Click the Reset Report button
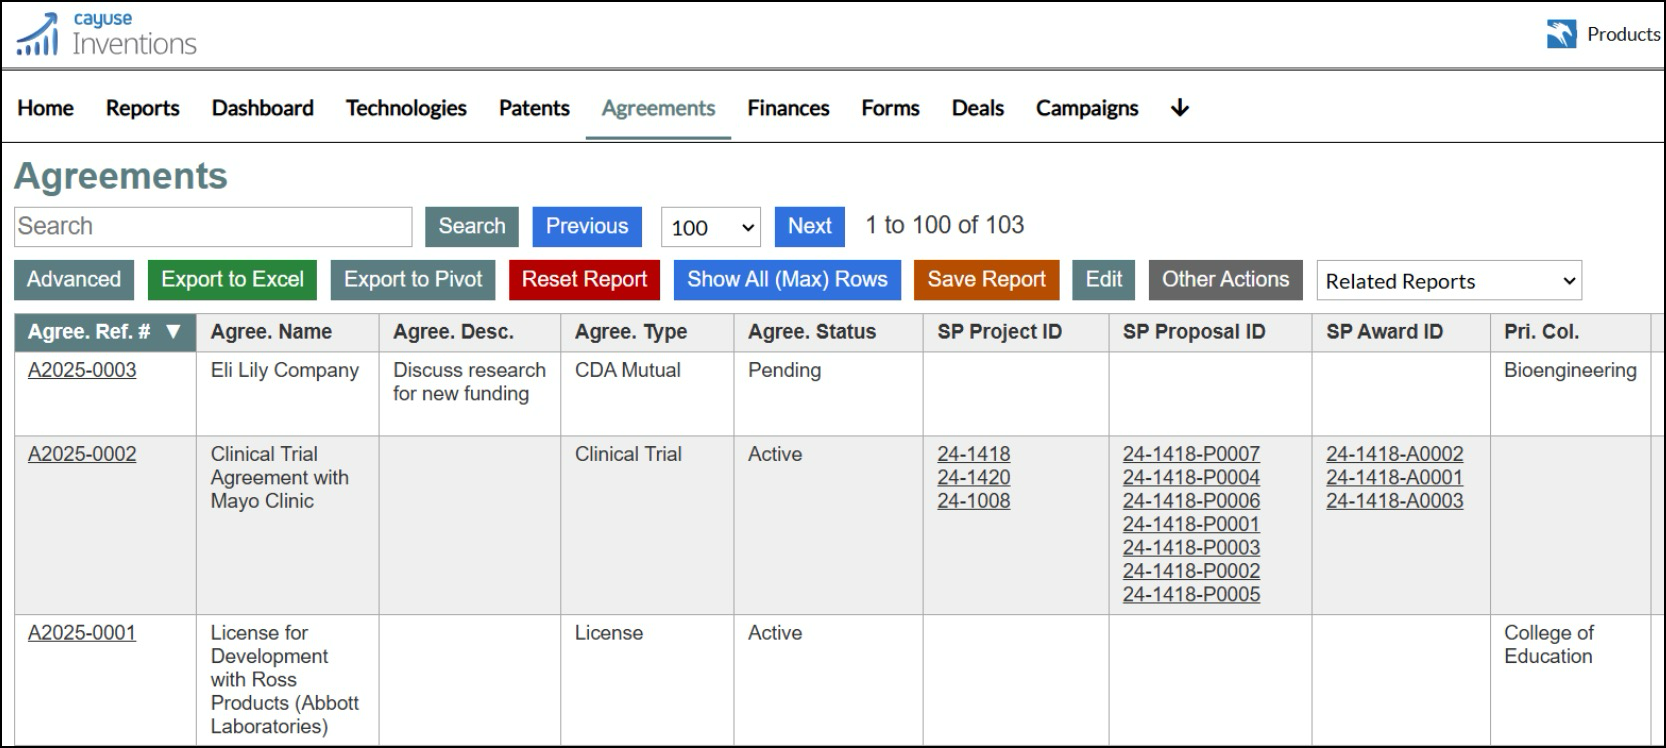 tap(584, 280)
